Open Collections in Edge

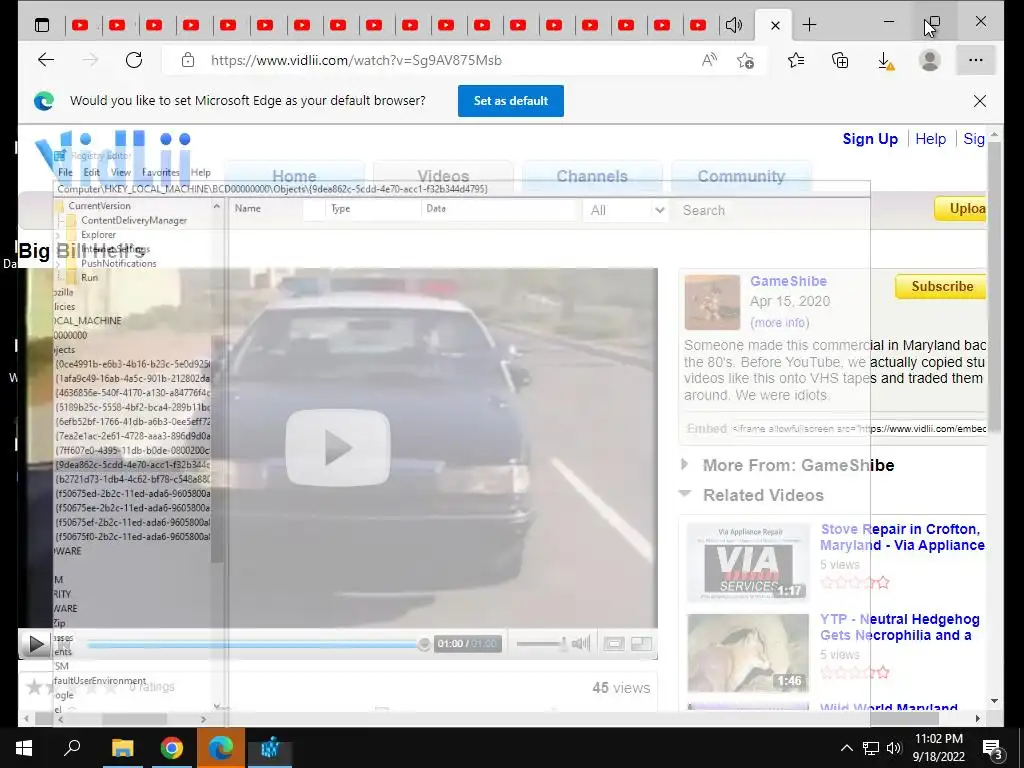pos(840,60)
